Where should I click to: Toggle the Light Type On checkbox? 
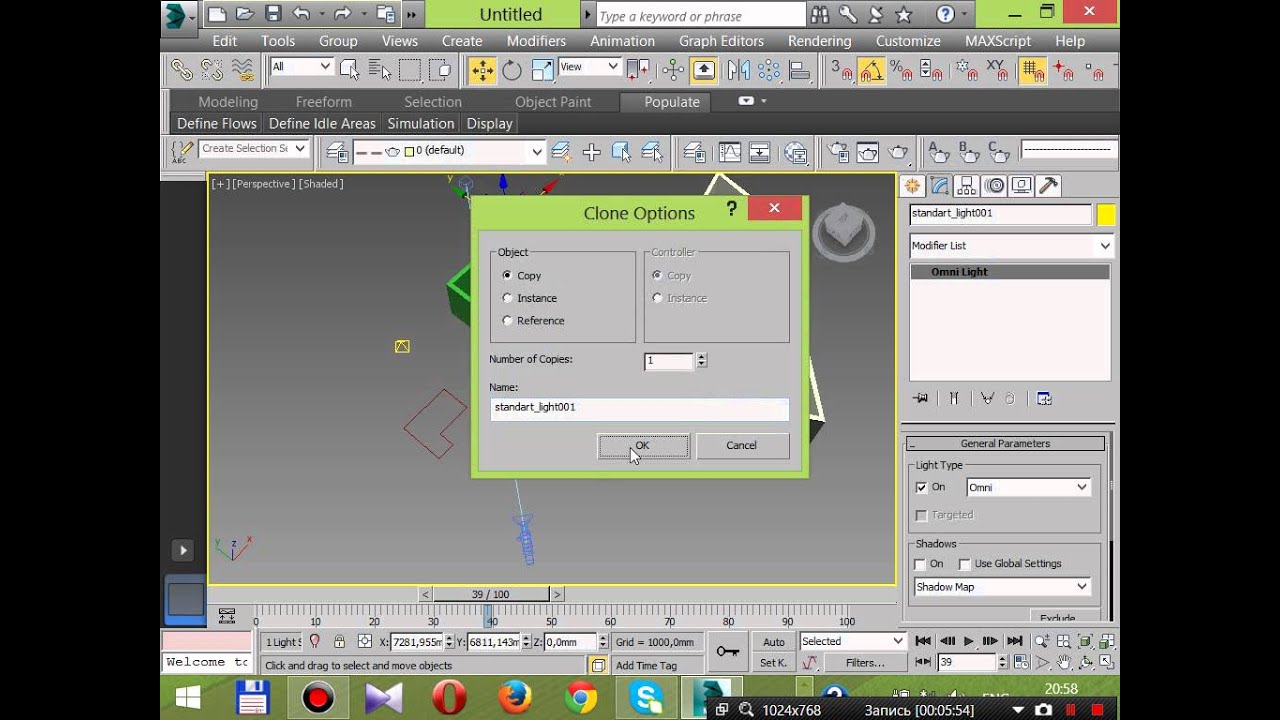pos(921,488)
